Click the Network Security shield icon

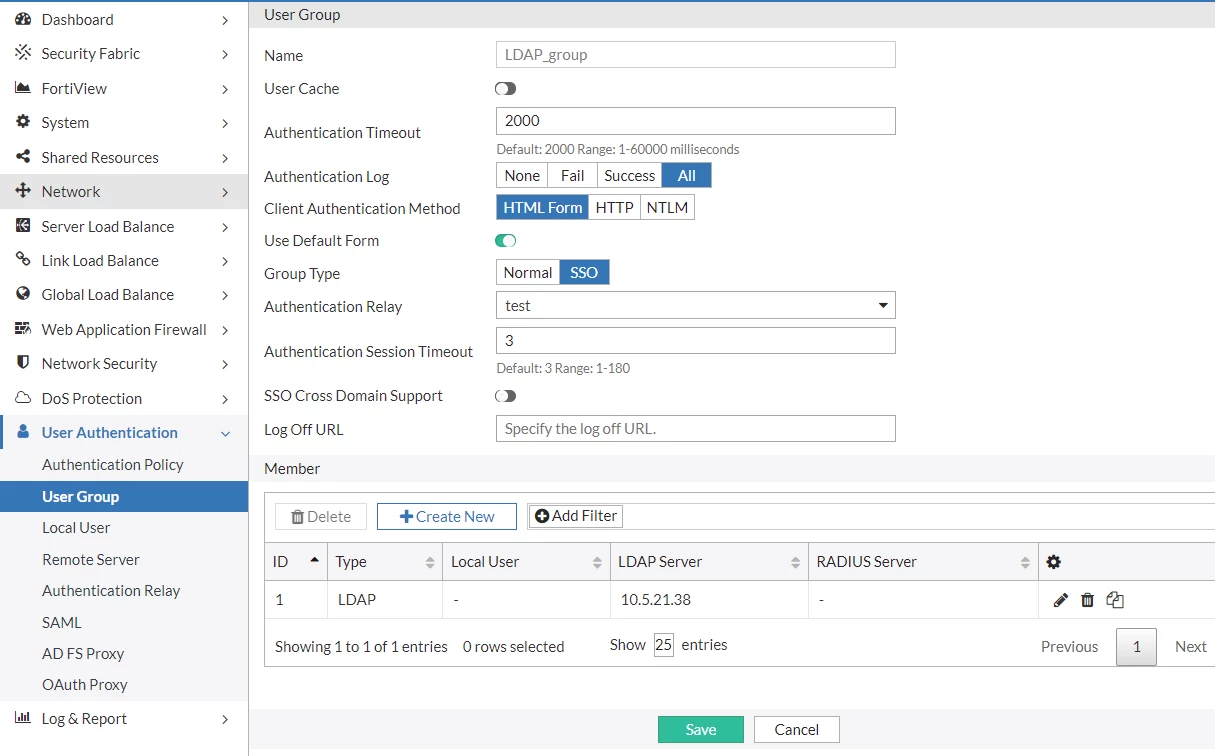23,363
